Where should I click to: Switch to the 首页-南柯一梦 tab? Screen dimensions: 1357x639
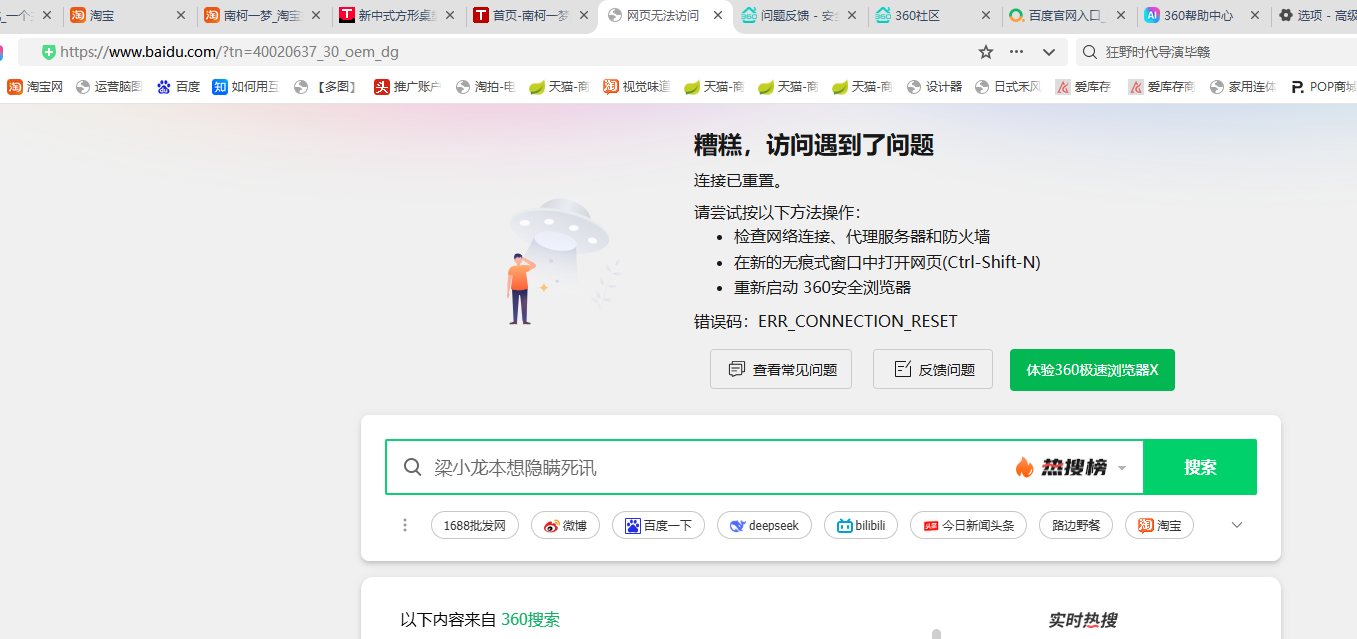(531, 15)
